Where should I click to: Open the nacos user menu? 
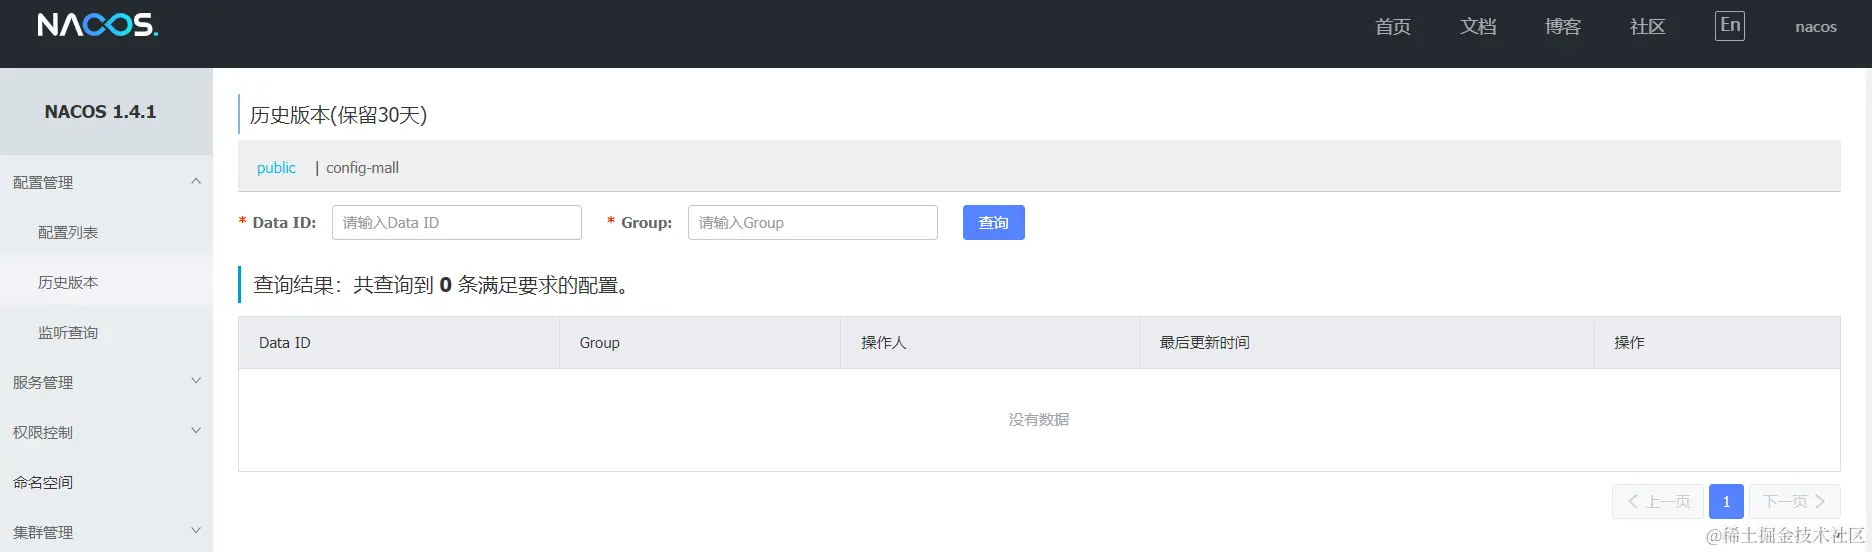point(1816,27)
